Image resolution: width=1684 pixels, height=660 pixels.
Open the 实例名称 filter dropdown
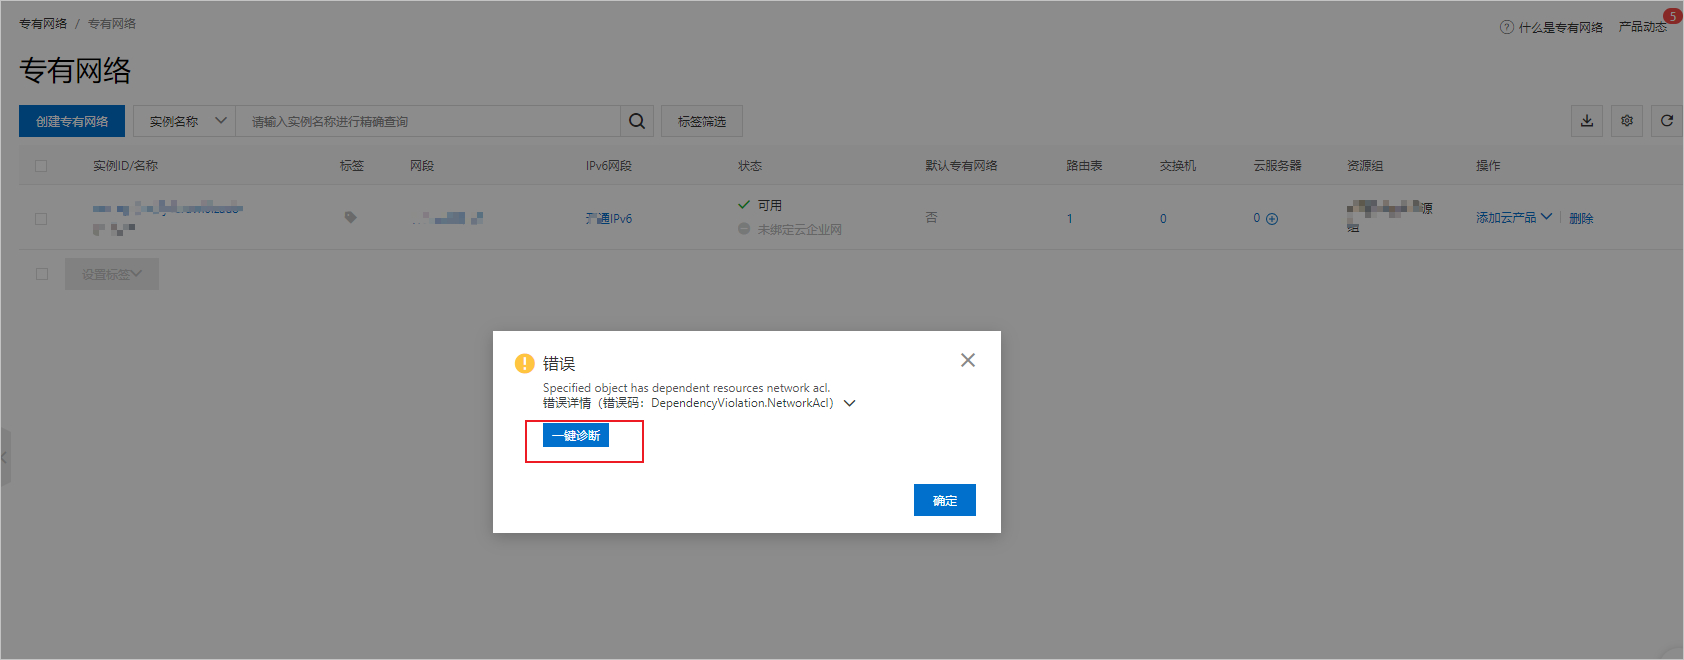pyautogui.click(x=185, y=121)
